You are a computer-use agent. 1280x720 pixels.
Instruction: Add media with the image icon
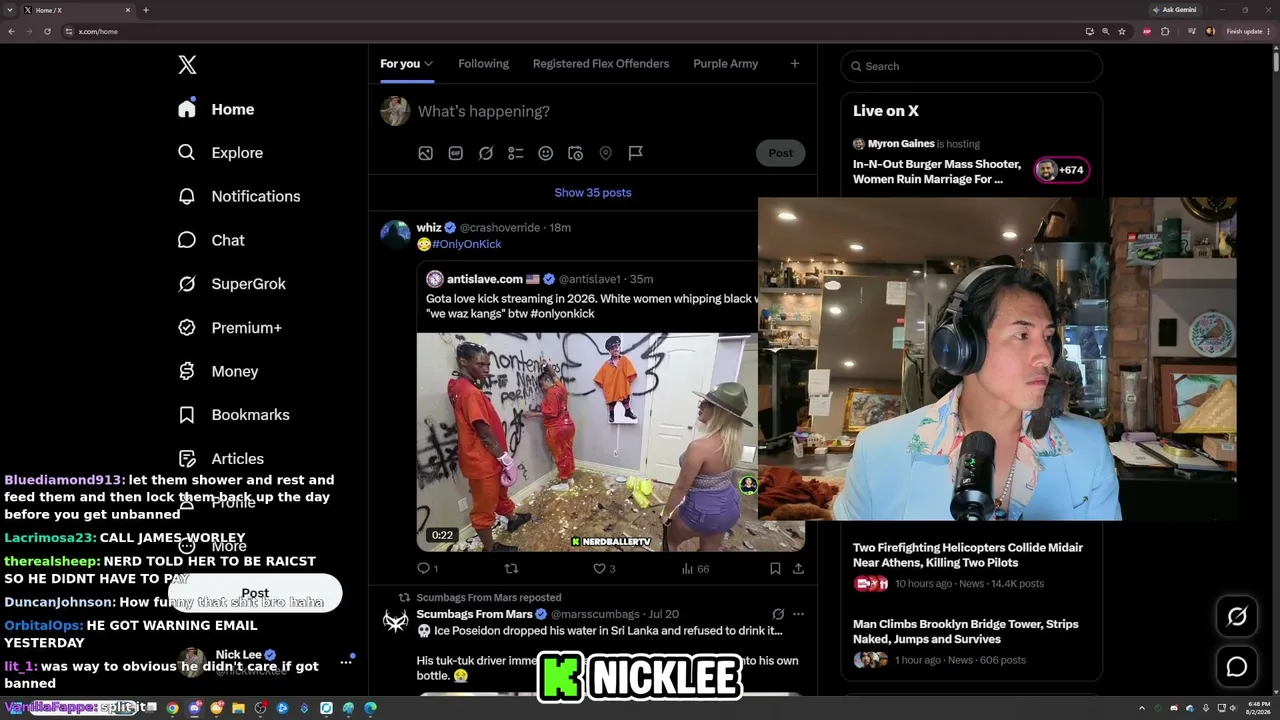point(426,153)
